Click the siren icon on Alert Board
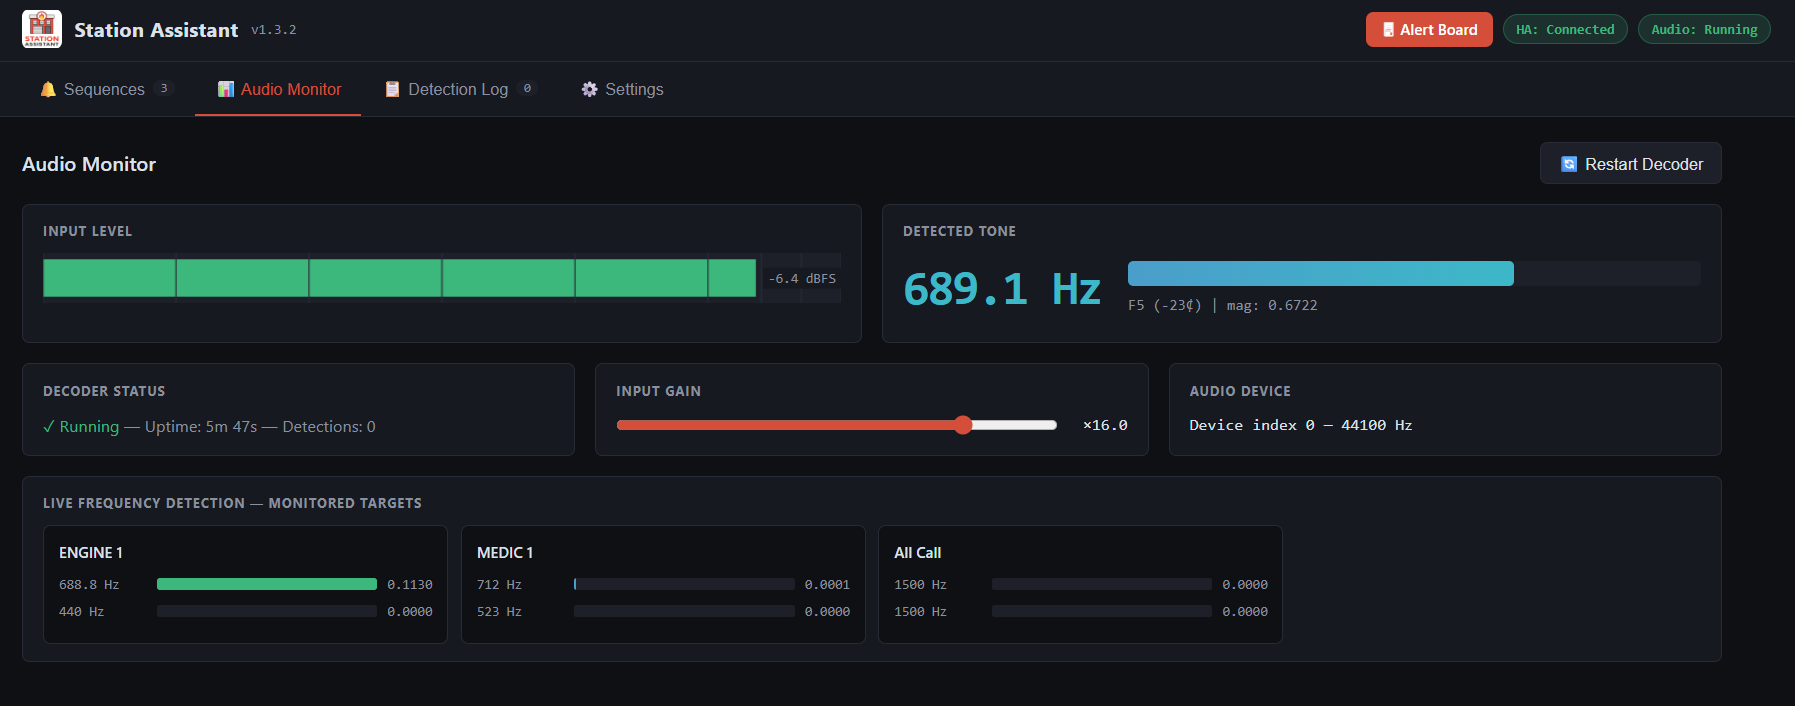The width and height of the screenshot is (1795, 706). tap(1388, 30)
